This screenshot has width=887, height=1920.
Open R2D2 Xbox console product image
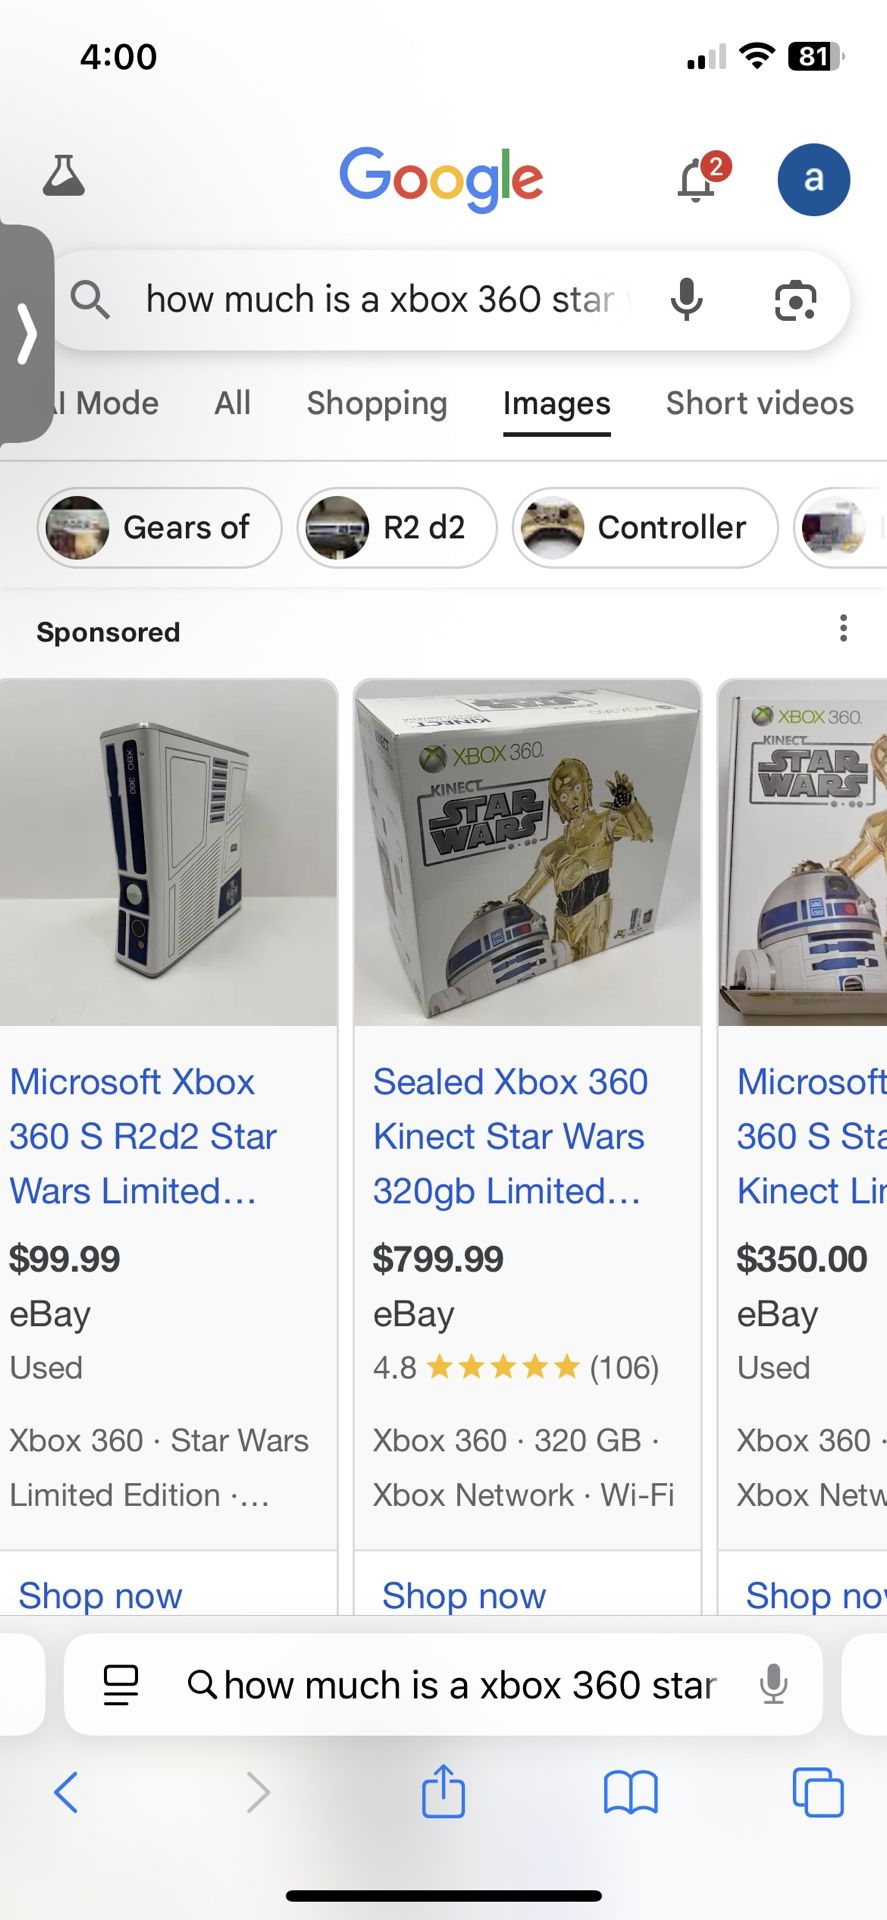(168, 853)
